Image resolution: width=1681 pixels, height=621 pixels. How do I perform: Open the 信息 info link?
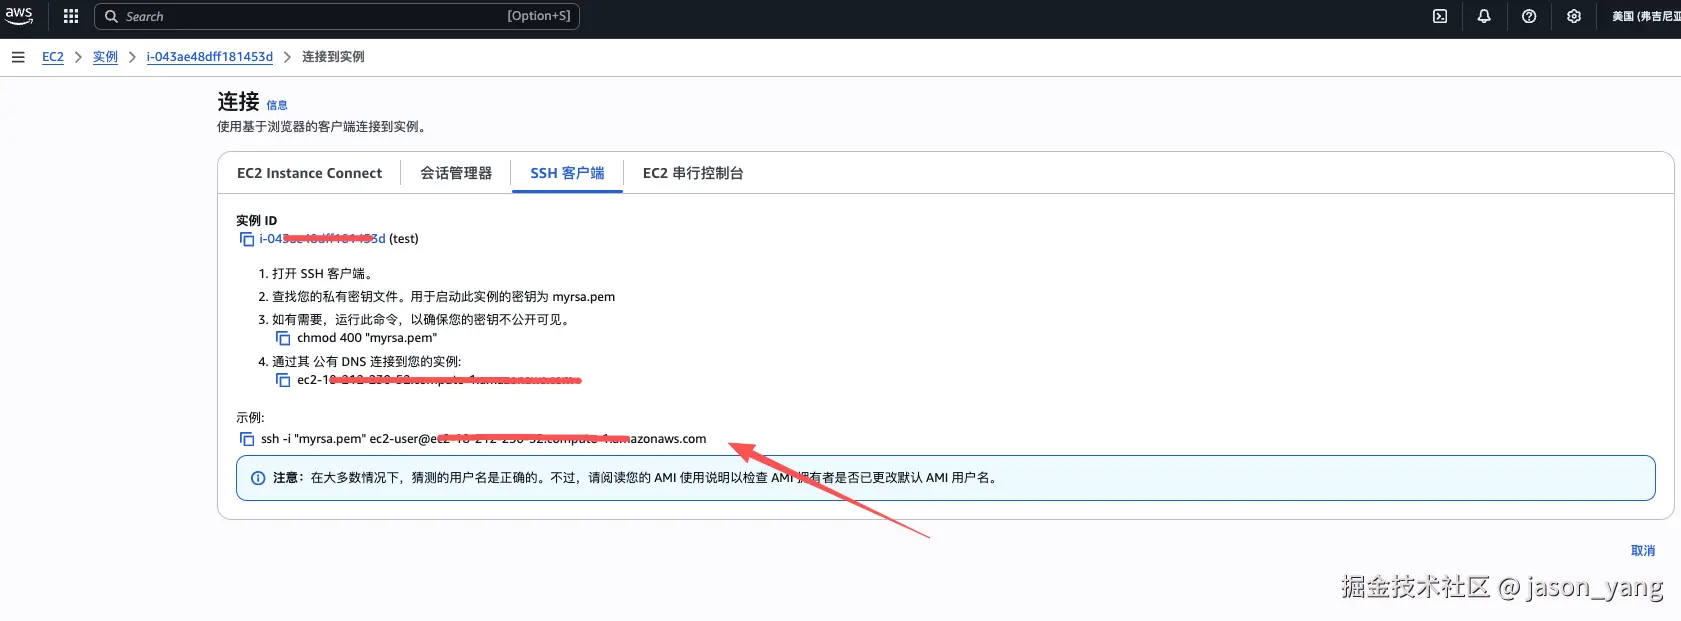click(277, 105)
